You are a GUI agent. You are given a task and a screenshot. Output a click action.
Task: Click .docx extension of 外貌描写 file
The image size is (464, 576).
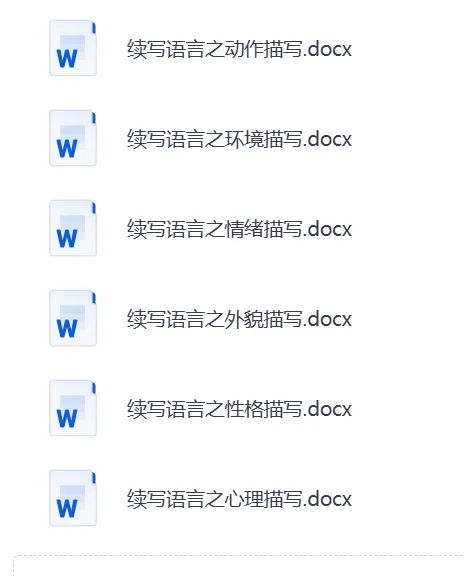click(327, 319)
